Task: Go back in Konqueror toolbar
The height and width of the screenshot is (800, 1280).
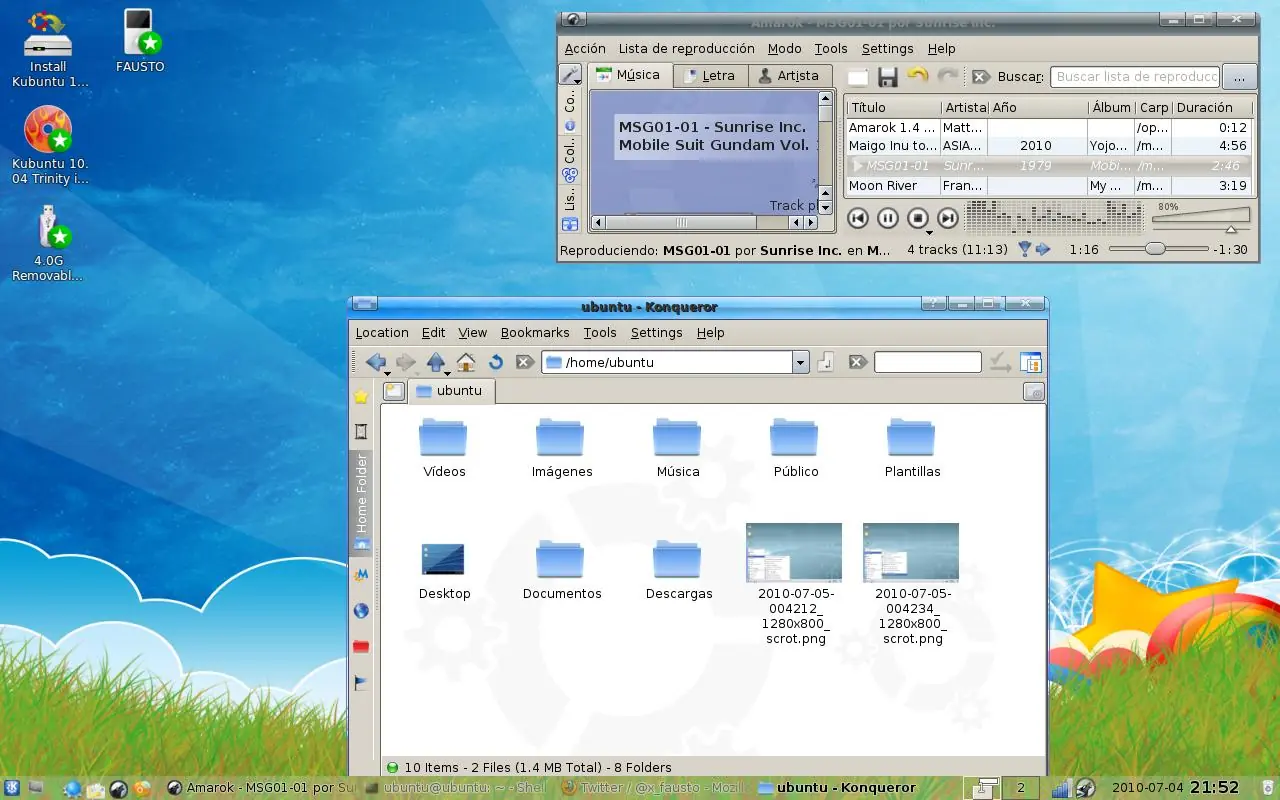Action: tap(375, 361)
